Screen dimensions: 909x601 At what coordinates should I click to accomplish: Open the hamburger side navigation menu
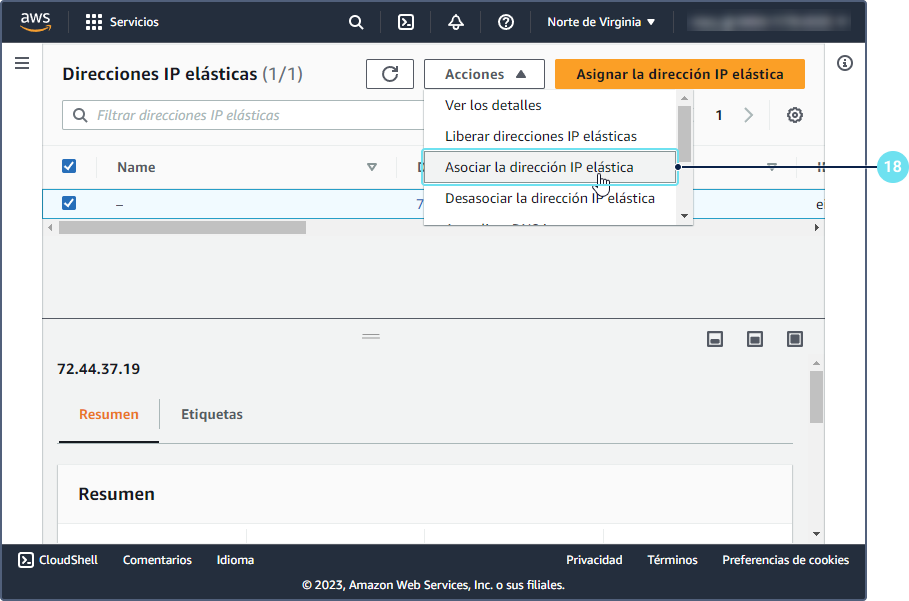click(x=22, y=63)
